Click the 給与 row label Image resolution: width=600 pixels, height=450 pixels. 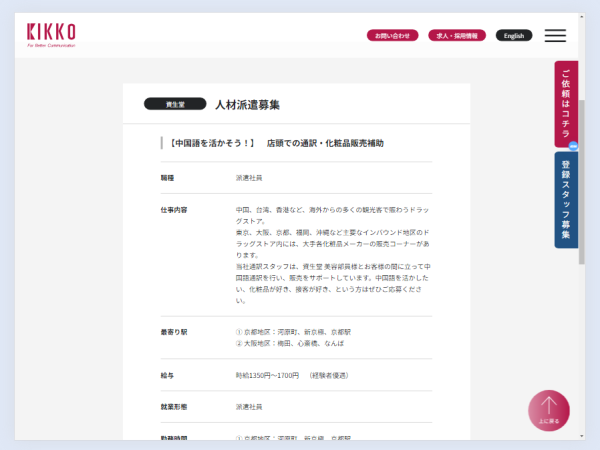[x=167, y=375]
